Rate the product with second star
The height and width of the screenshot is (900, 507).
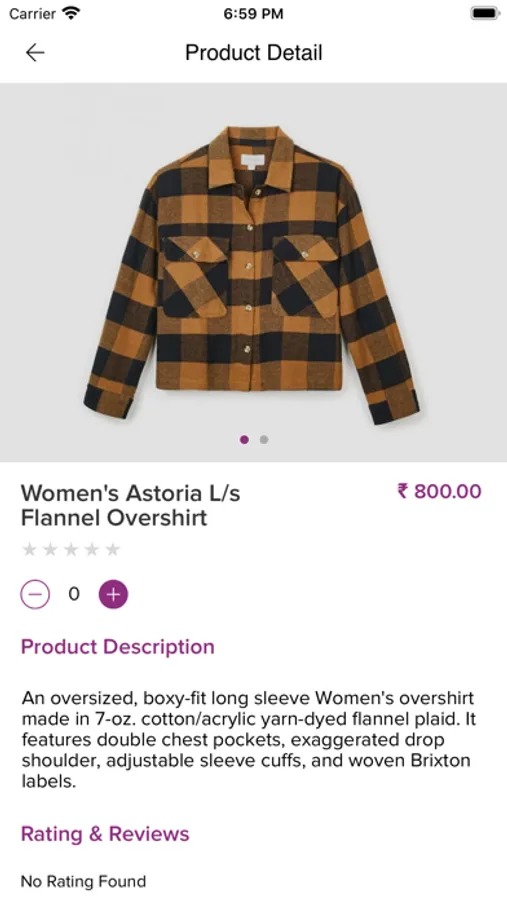coord(51,550)
